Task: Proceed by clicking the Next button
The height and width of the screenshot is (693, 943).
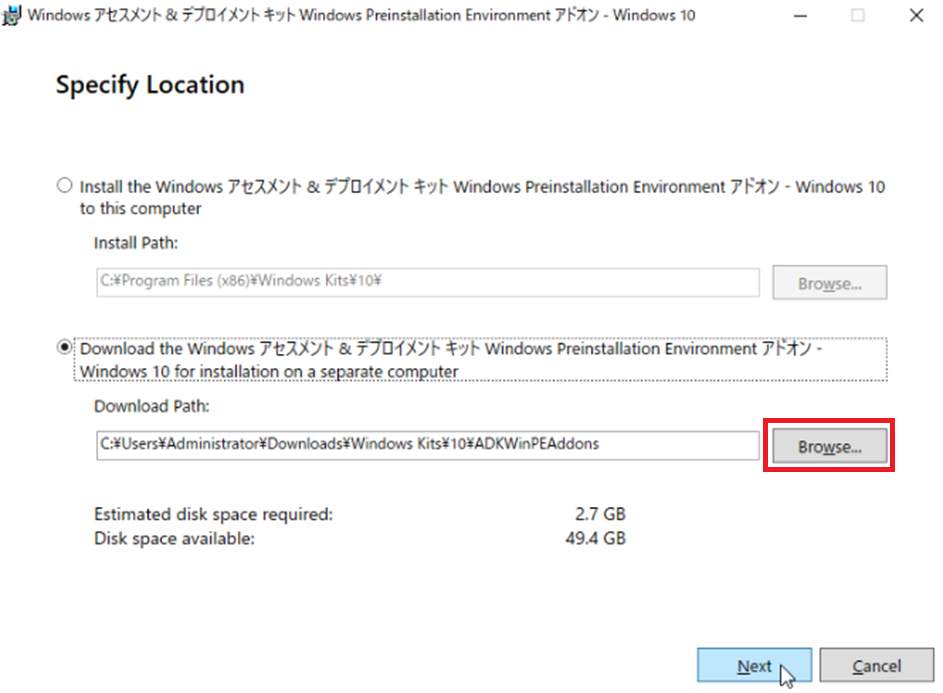Action: [x=755, y=666]
